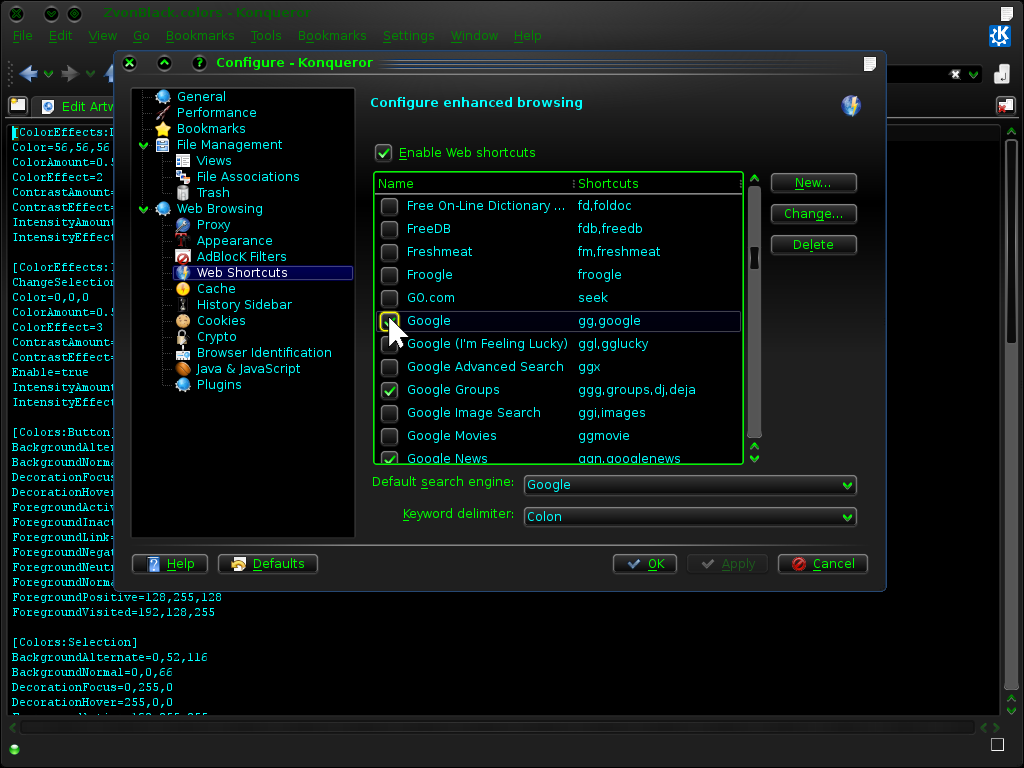Click the File Management cabinet icon
1024x768 pixels.
pyautogui.click(x=163, y=145)
